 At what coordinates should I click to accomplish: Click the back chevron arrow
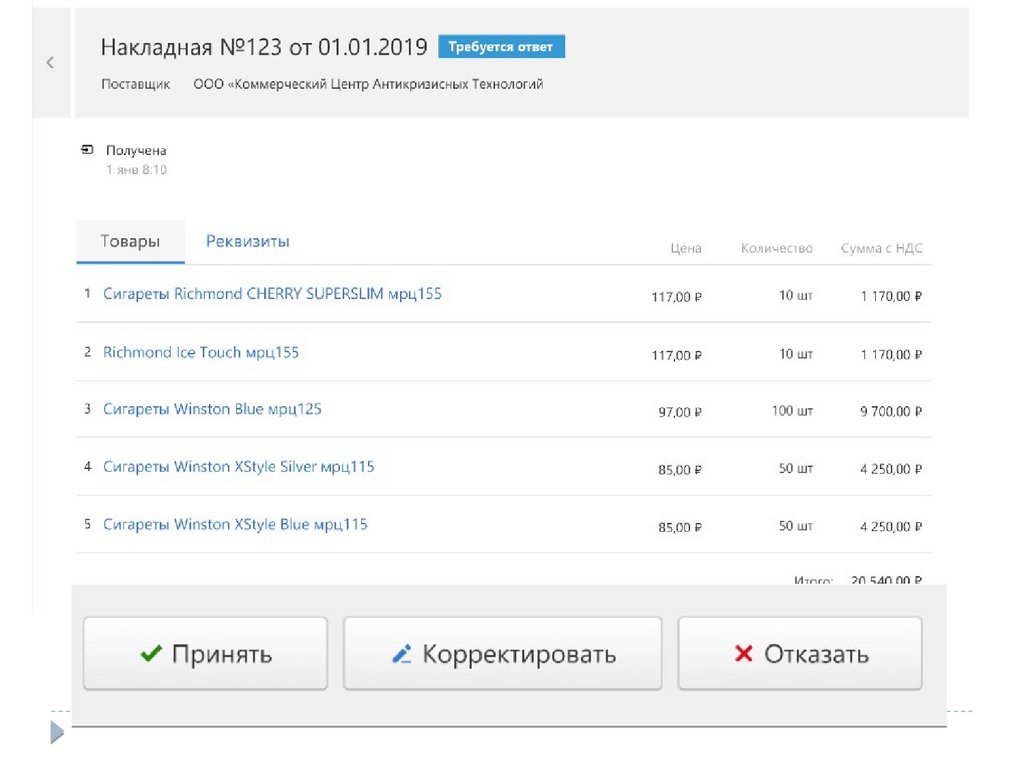click(x=50, y=63)
